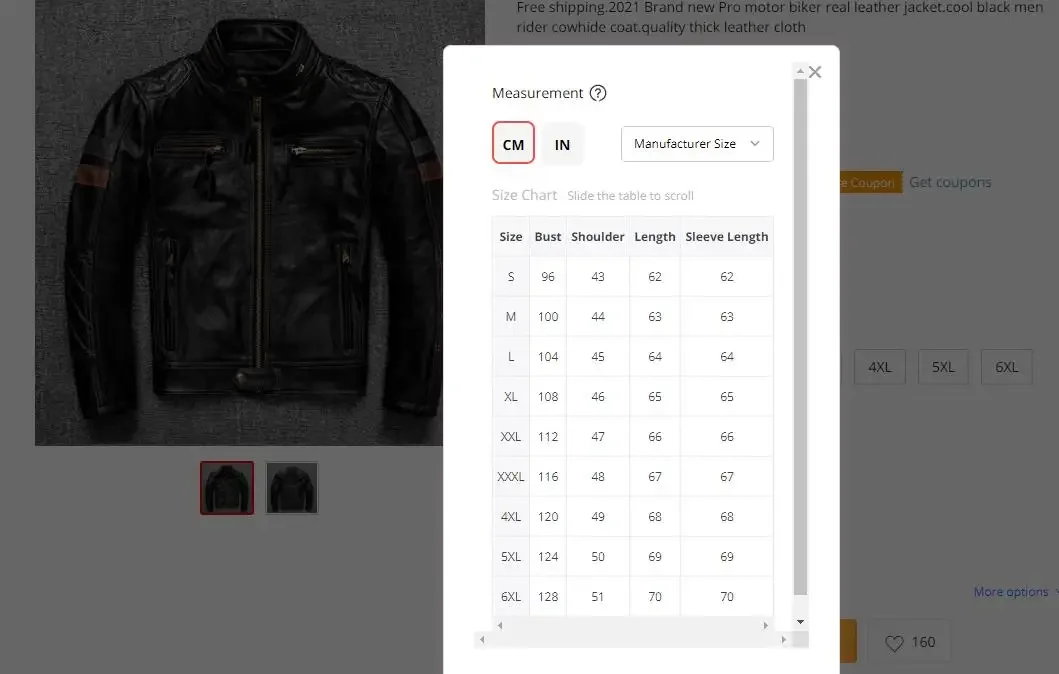Select the 5XL size option
The image size is (1059, 674).
pyautogui.click(x=943, y=367)
